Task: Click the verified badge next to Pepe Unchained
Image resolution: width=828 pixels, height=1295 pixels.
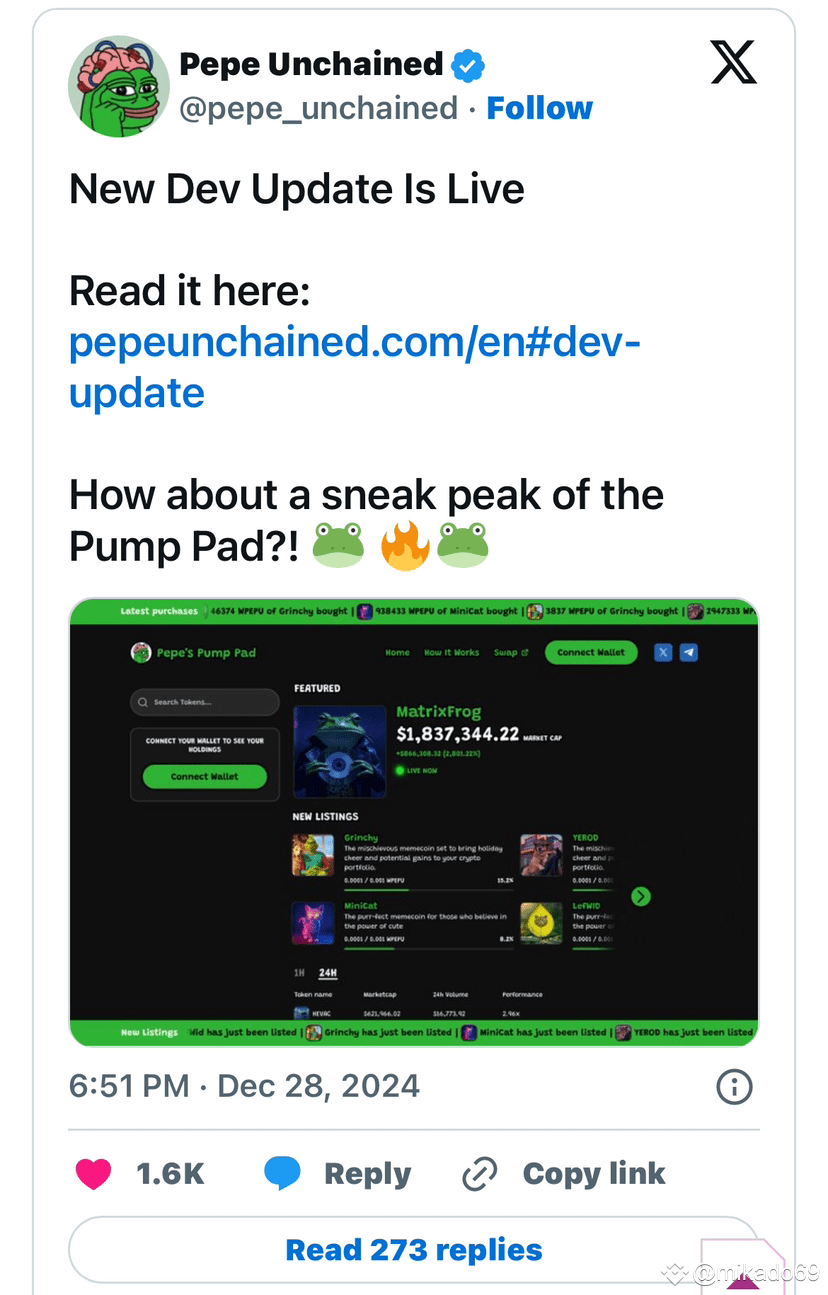Action: click(466, 63)
